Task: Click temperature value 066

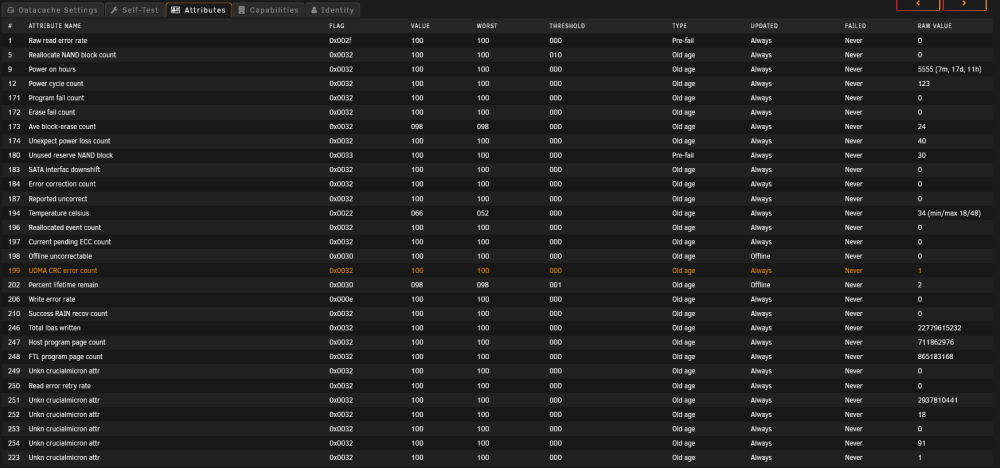Action: click(x=417, y=213)
